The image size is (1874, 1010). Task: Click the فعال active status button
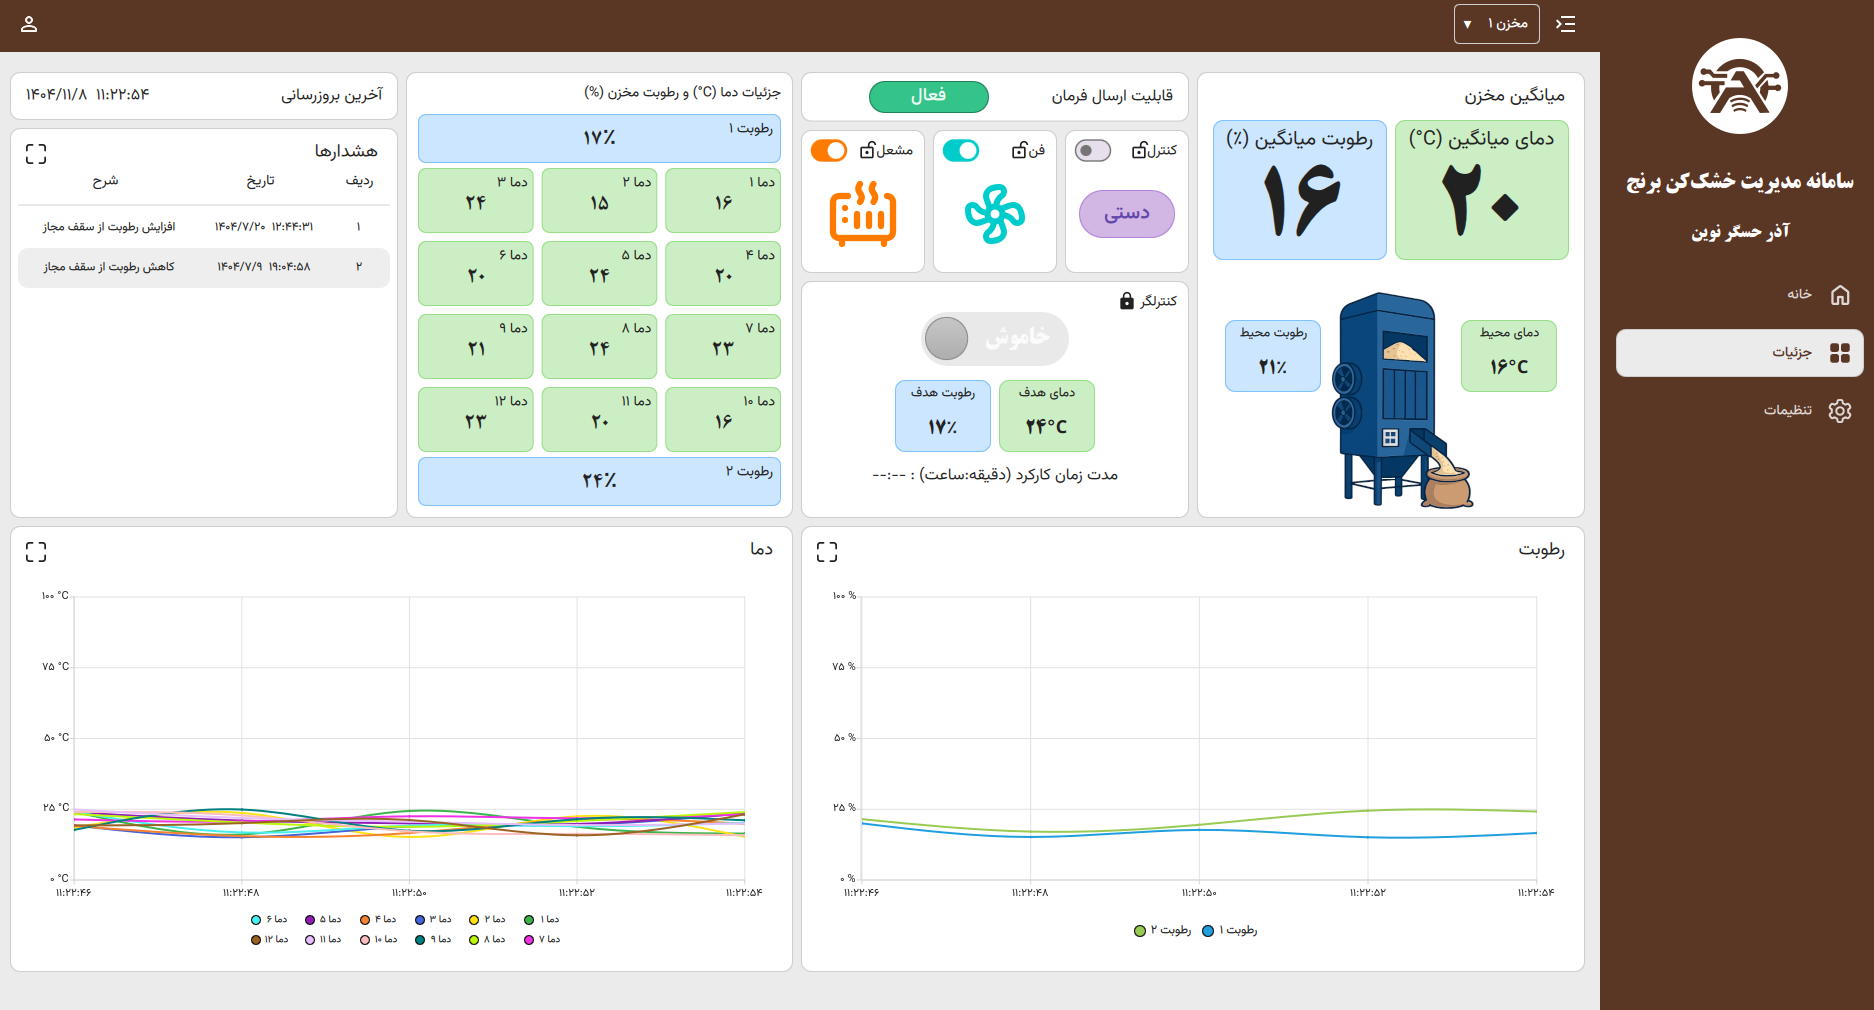[928, 96]
